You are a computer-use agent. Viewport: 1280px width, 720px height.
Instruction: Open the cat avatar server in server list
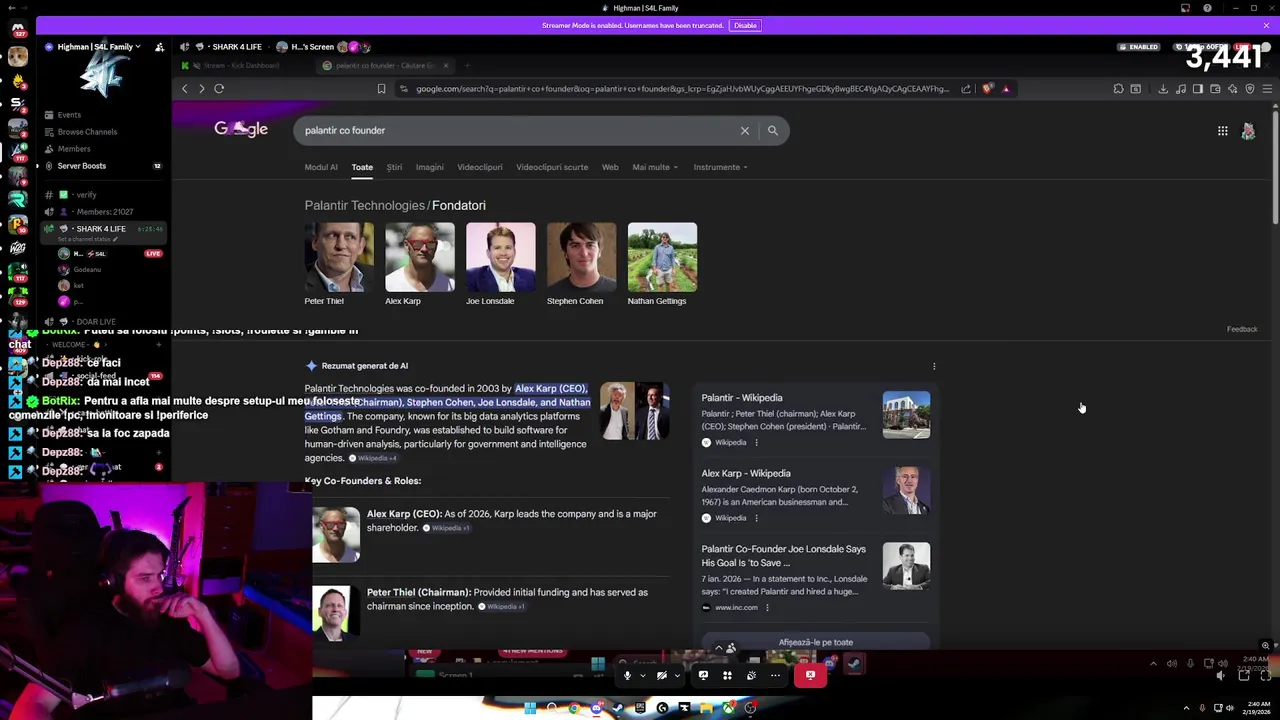17,57
